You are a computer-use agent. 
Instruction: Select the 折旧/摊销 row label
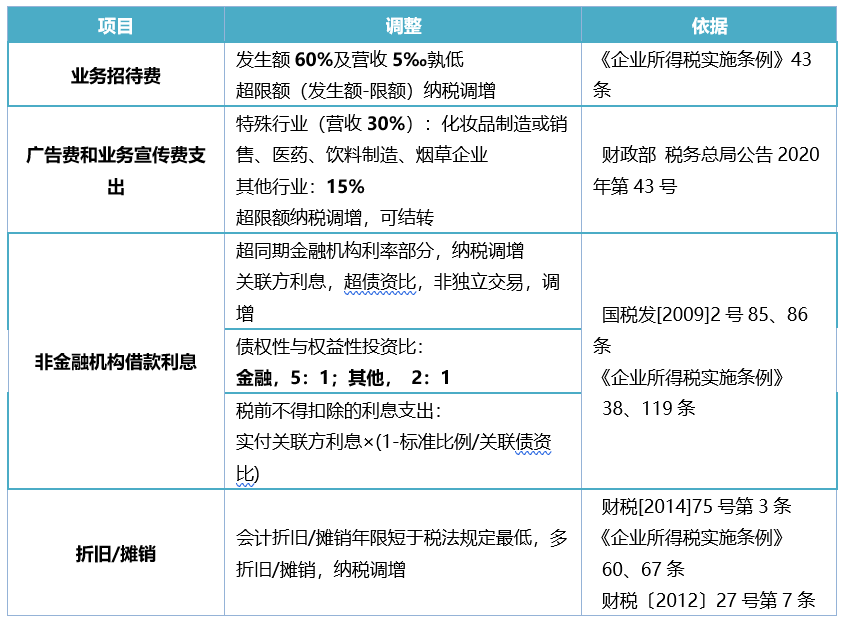[x=116, y=554]
